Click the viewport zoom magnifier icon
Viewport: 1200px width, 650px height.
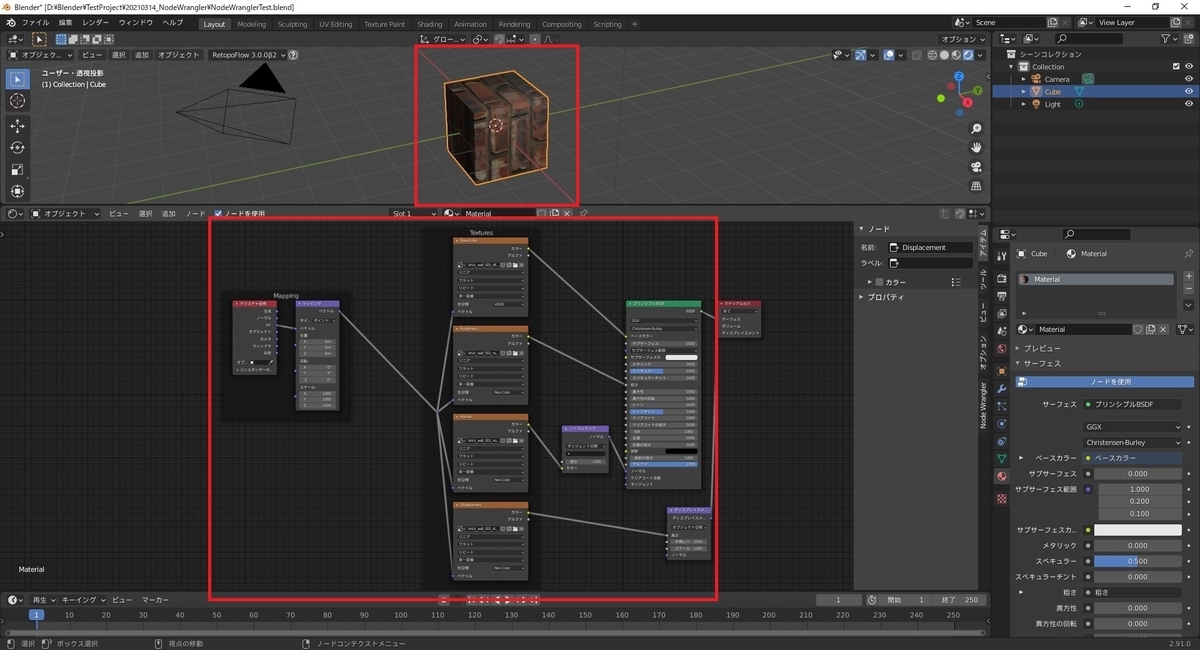[x=975, y=129]
